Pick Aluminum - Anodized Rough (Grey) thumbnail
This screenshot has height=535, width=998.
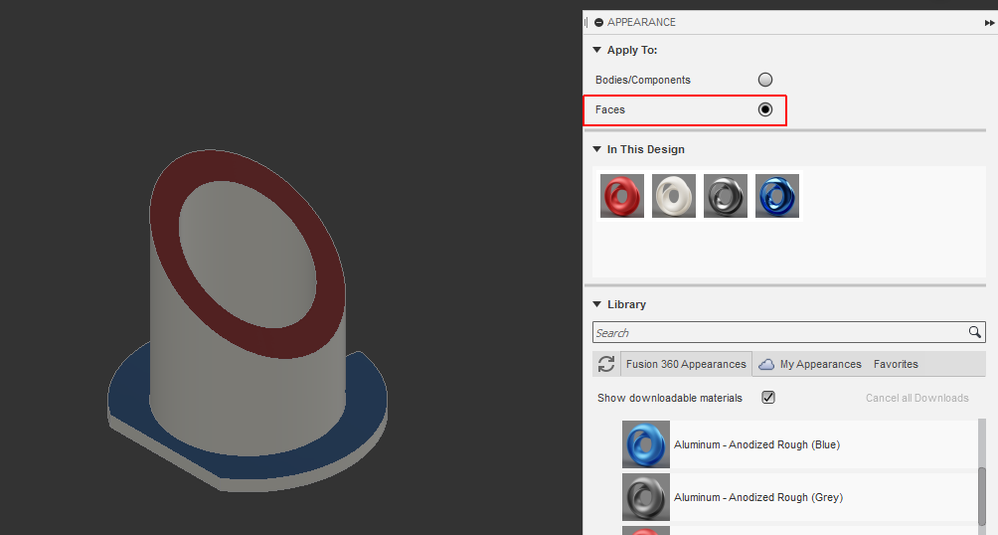click(x=645, y=497)
